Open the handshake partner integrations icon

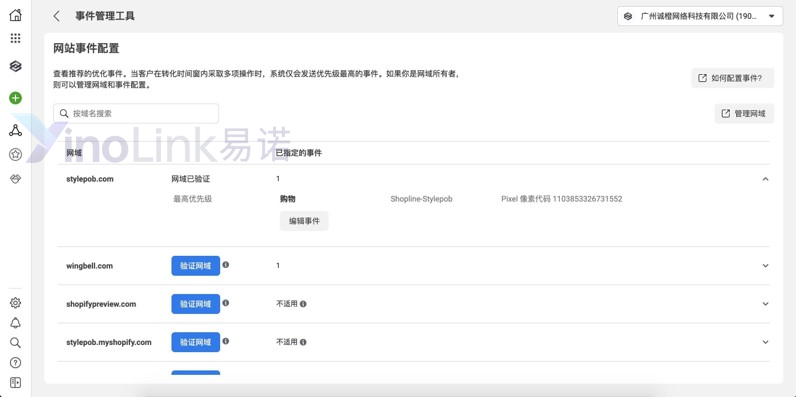[15, 179]
